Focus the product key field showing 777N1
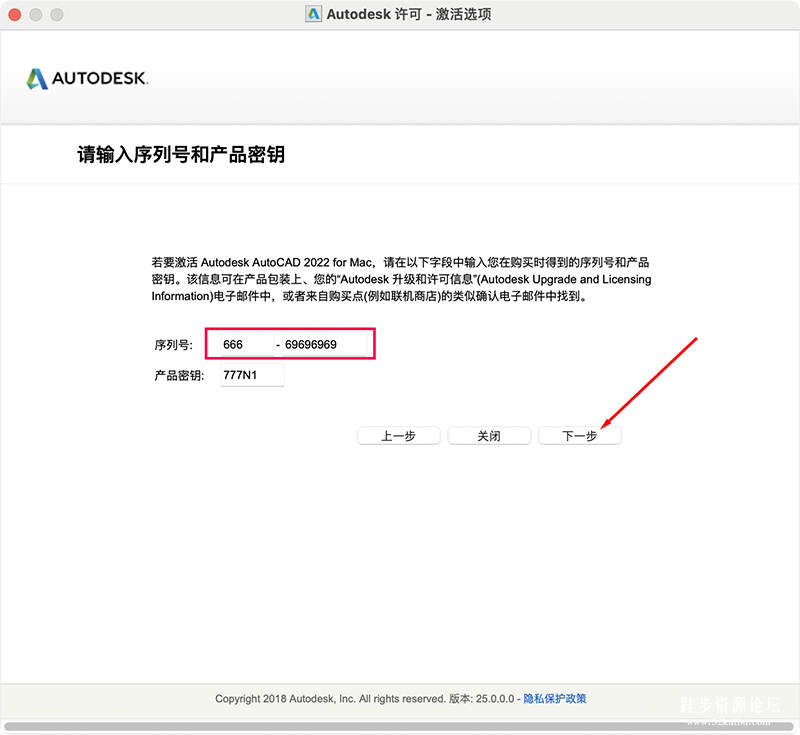This screenshot has width=800, height=735. point(252,375)
